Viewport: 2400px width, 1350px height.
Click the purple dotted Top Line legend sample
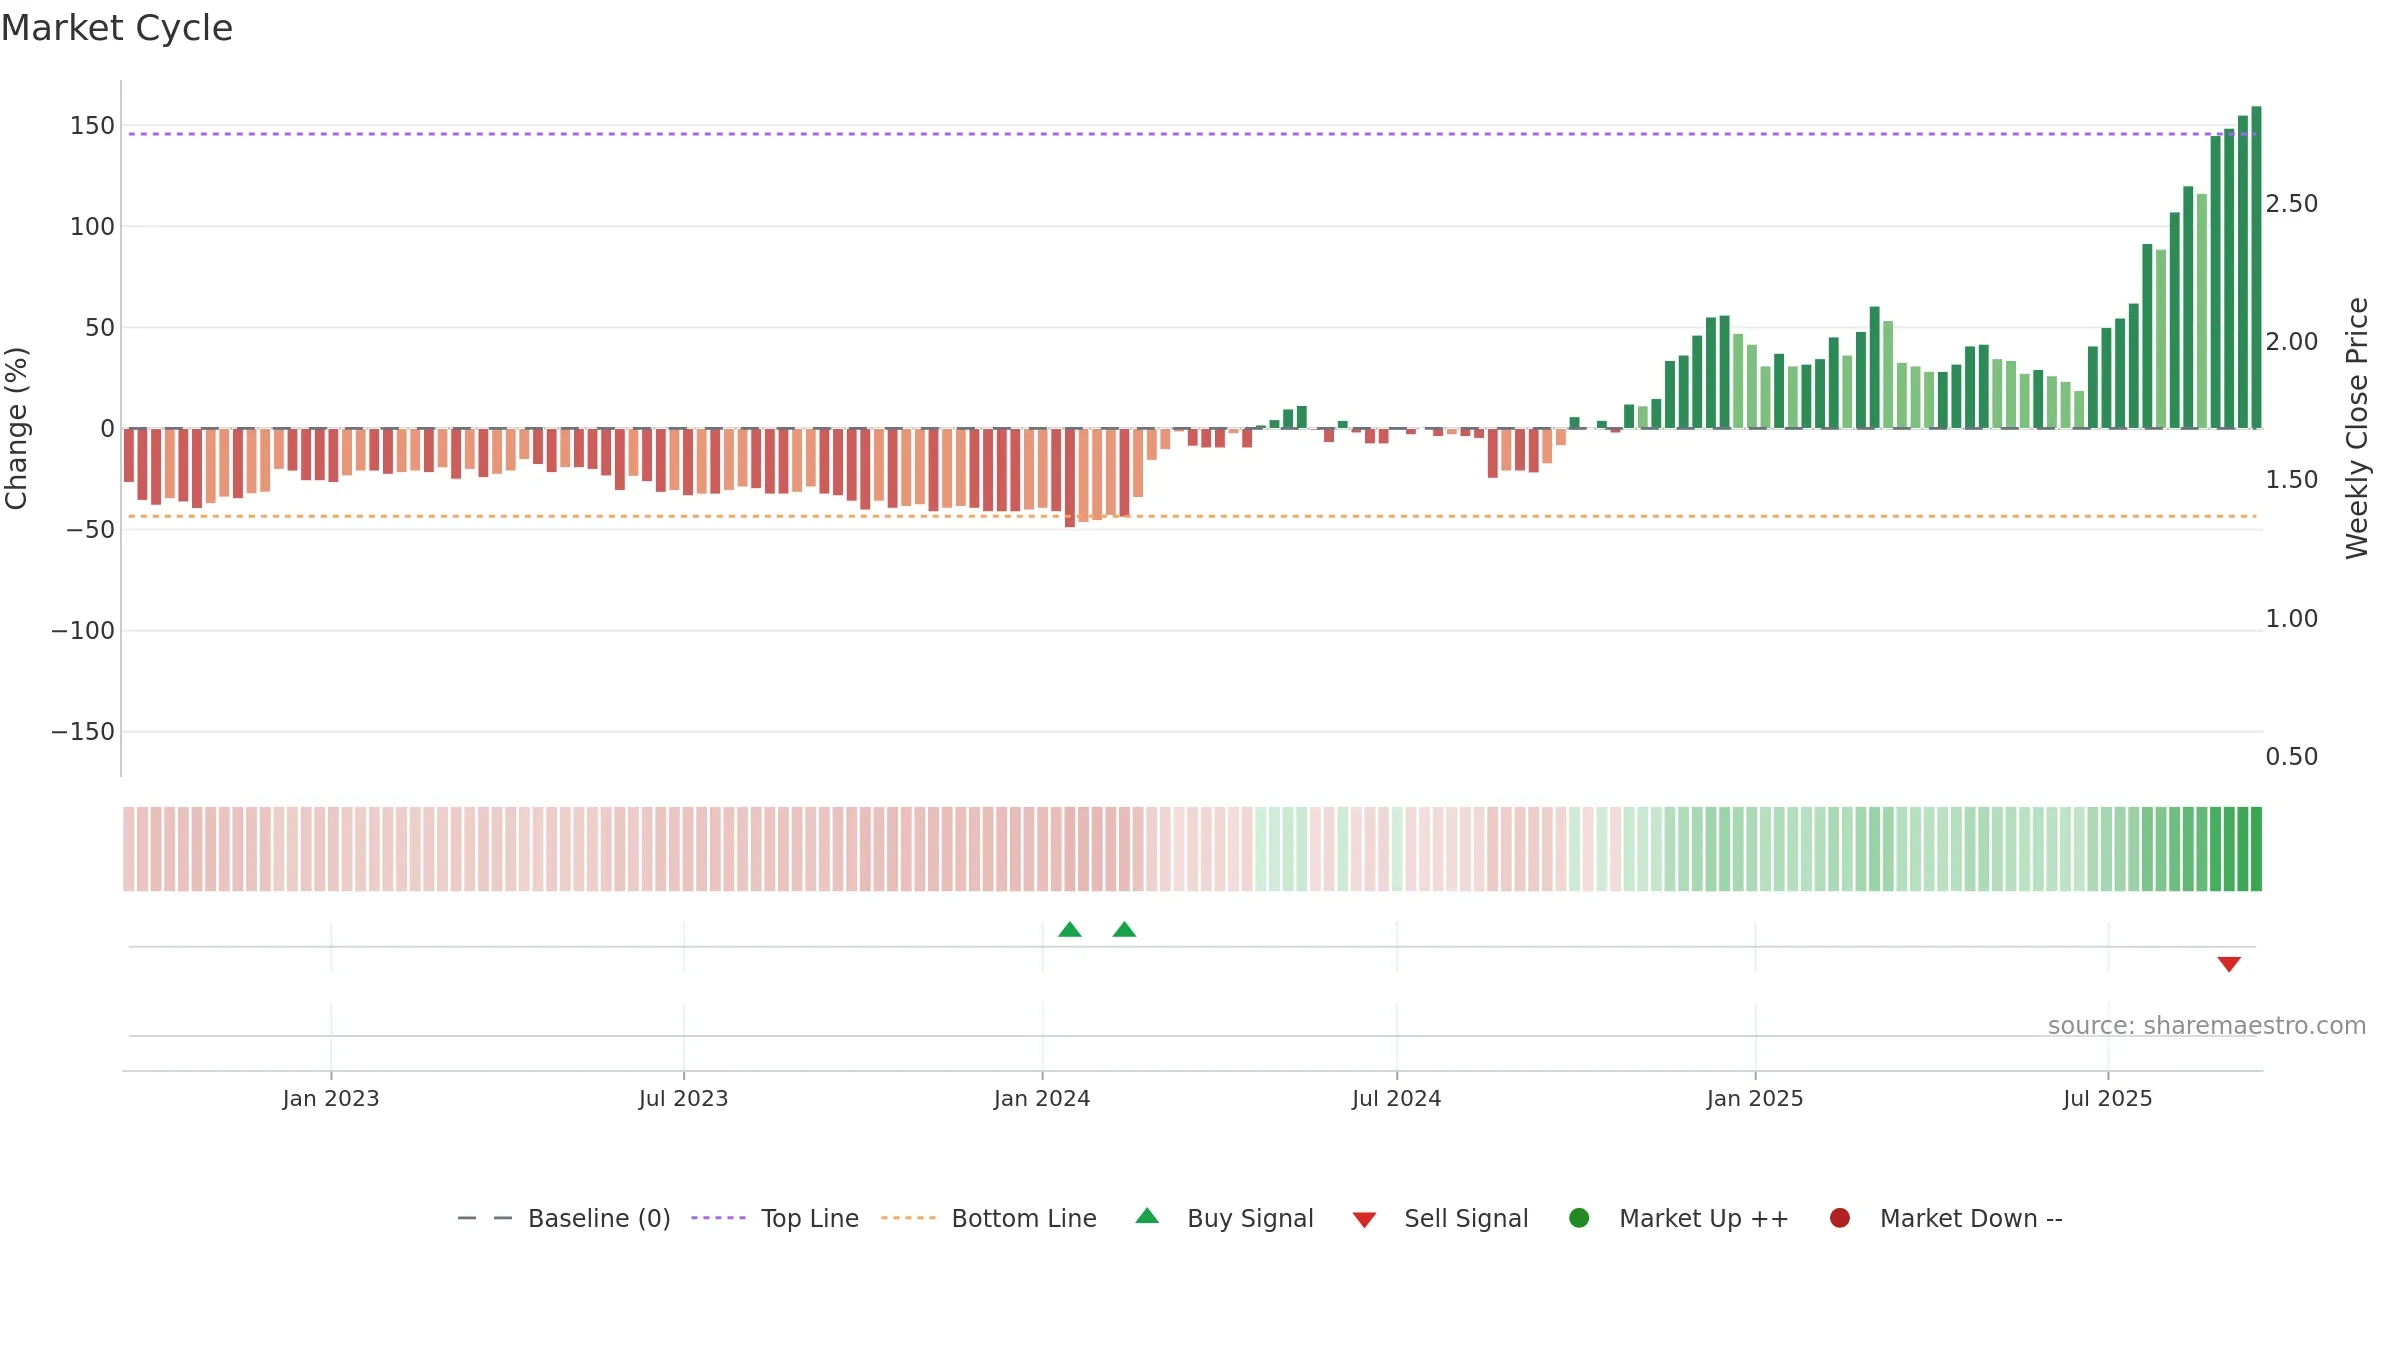718,1218
